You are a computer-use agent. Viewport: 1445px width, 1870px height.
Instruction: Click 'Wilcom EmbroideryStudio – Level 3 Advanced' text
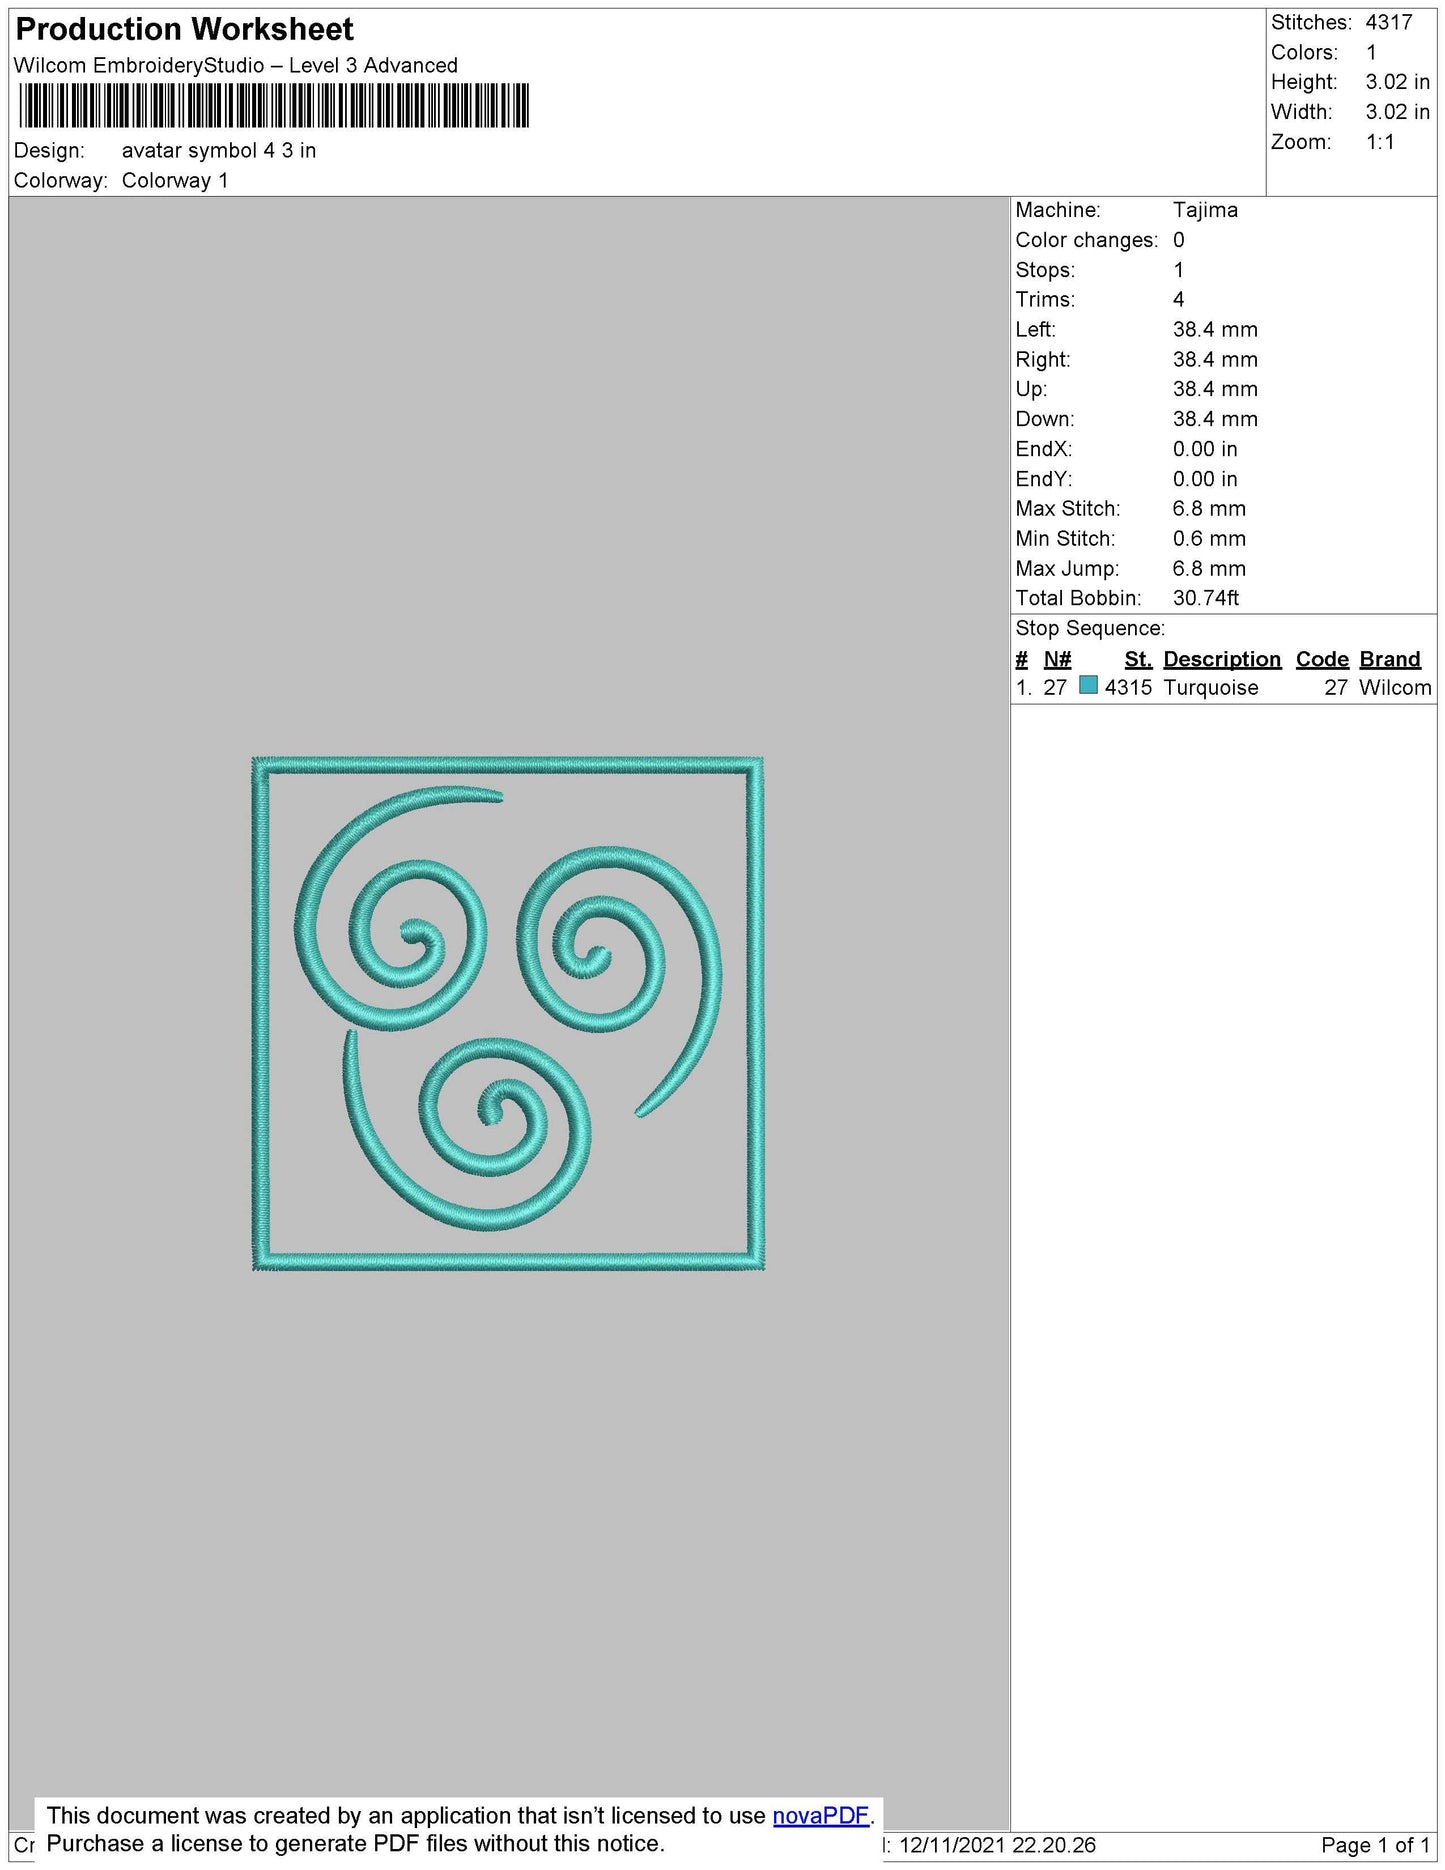click(x=236, y=66)
